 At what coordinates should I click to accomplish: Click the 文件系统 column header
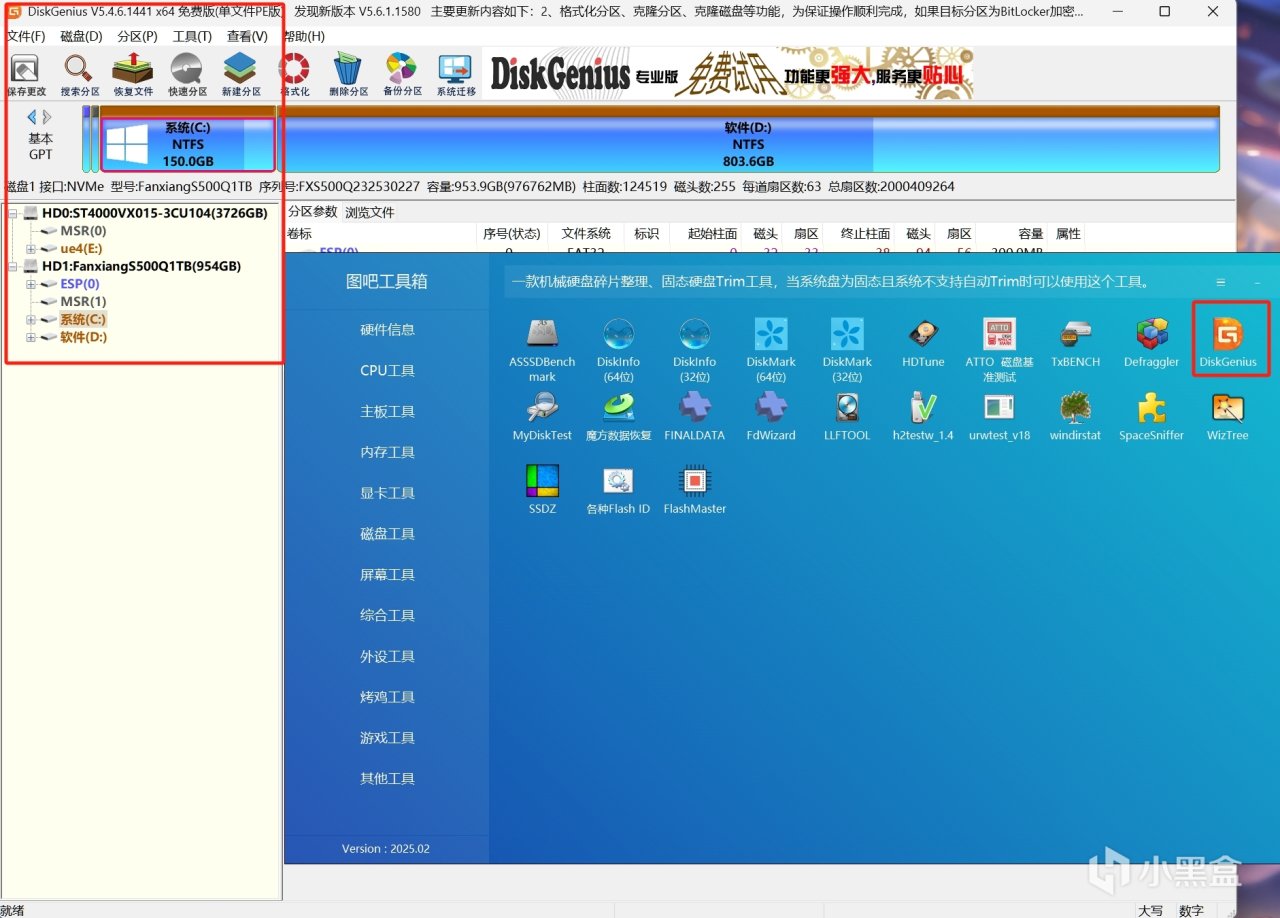point(586,234)
